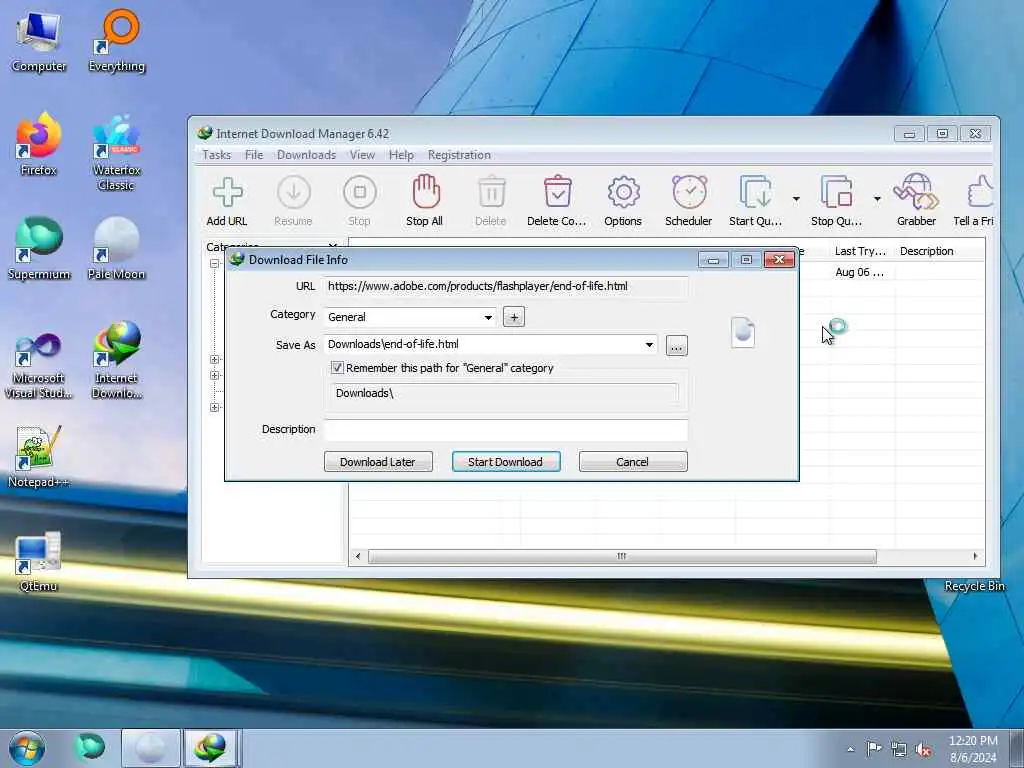Close the Categories panel with X
The height and width of the screenshot is (768, 1024).
(333, 246)
